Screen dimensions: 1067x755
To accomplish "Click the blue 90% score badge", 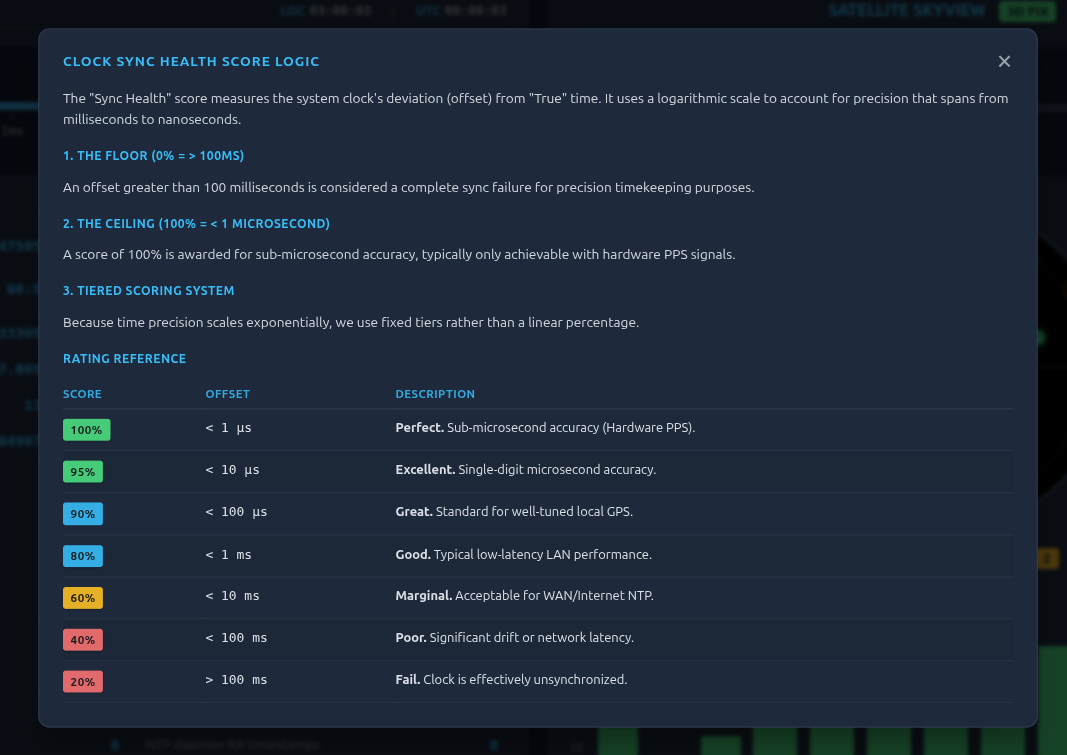I will click(82, 514).
